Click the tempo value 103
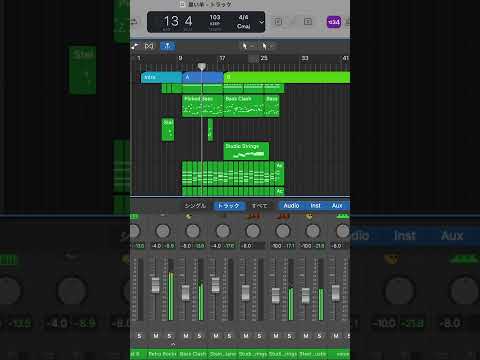Screen dimensions: 480x360 click(215, 17)
